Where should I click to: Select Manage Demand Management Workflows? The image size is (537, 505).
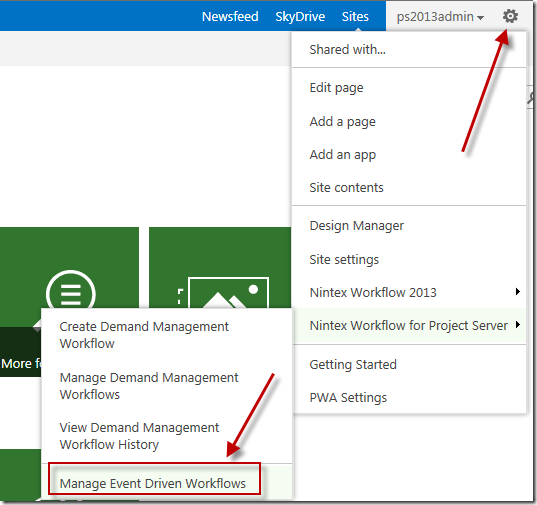(x=166, y=386)
